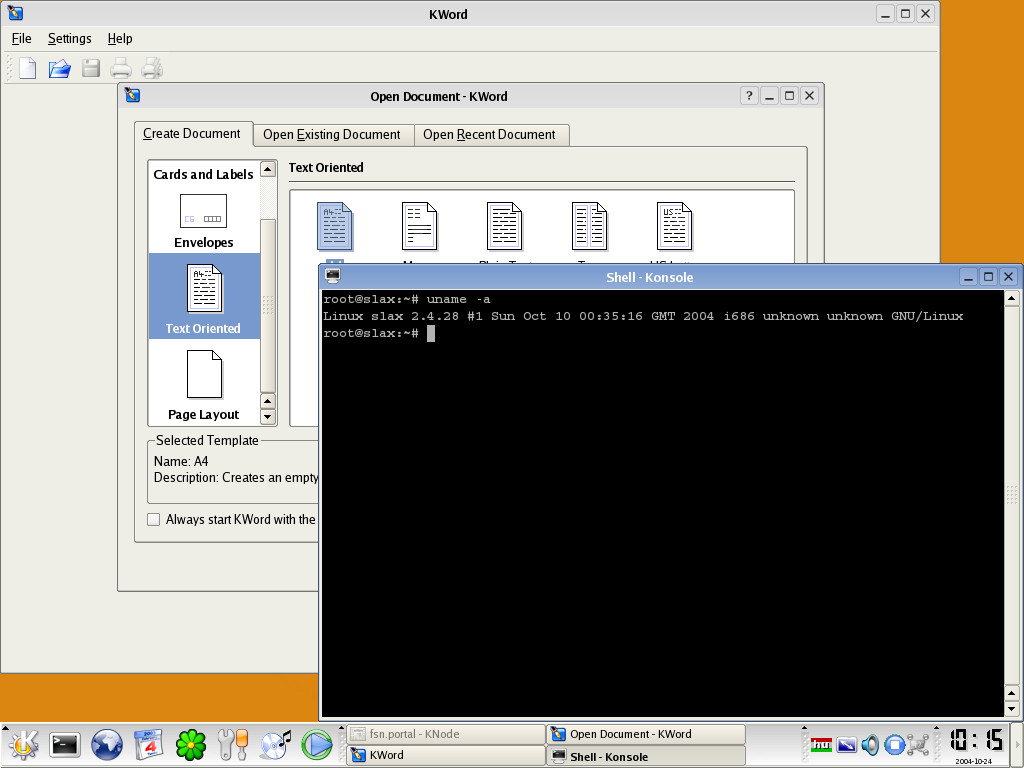
Task: Click the category list's bottom scroll-down arrow
Action: pyautogui.click(x=268, y=416)
